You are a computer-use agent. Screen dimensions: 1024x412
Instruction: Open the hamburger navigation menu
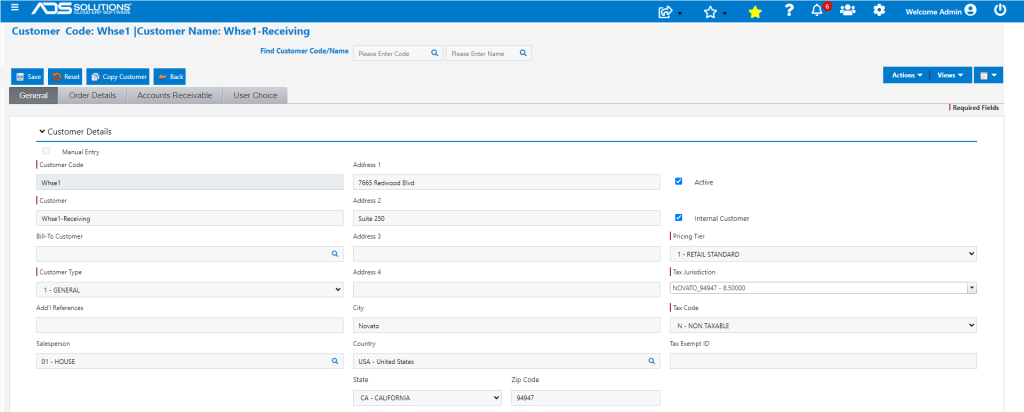point(15,7)
